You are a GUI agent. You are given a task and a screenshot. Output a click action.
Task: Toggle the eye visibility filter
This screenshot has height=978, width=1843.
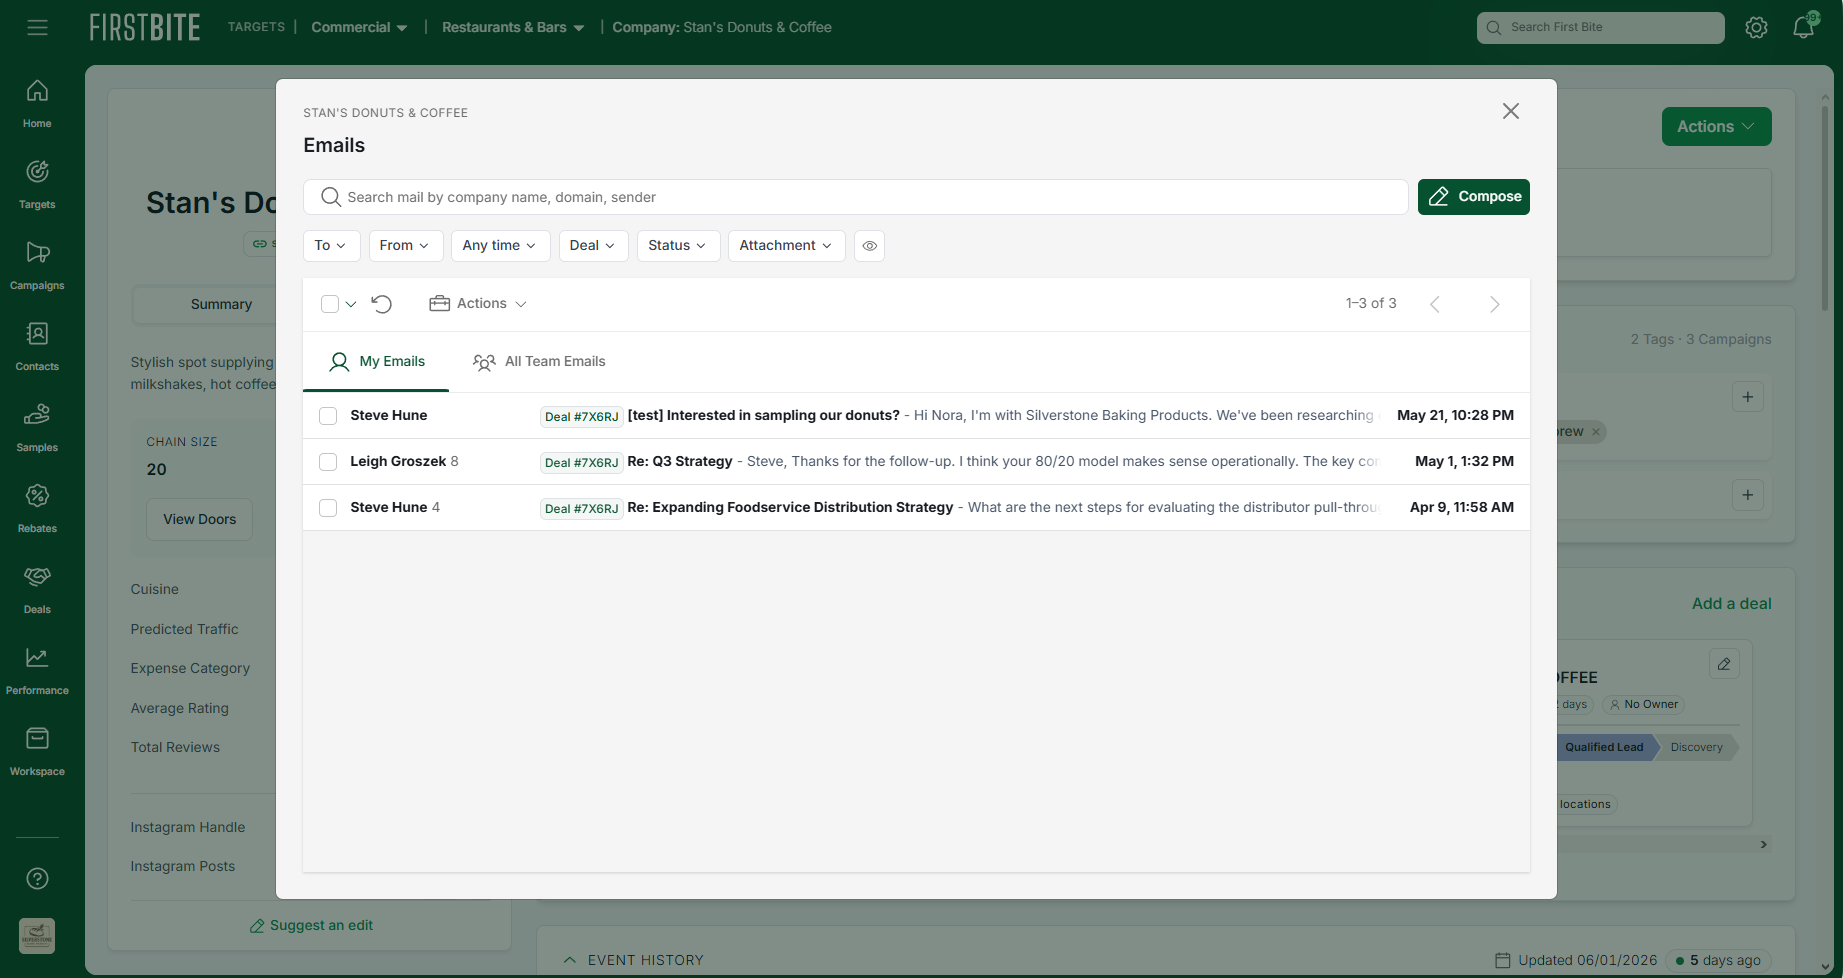(870, 246)
